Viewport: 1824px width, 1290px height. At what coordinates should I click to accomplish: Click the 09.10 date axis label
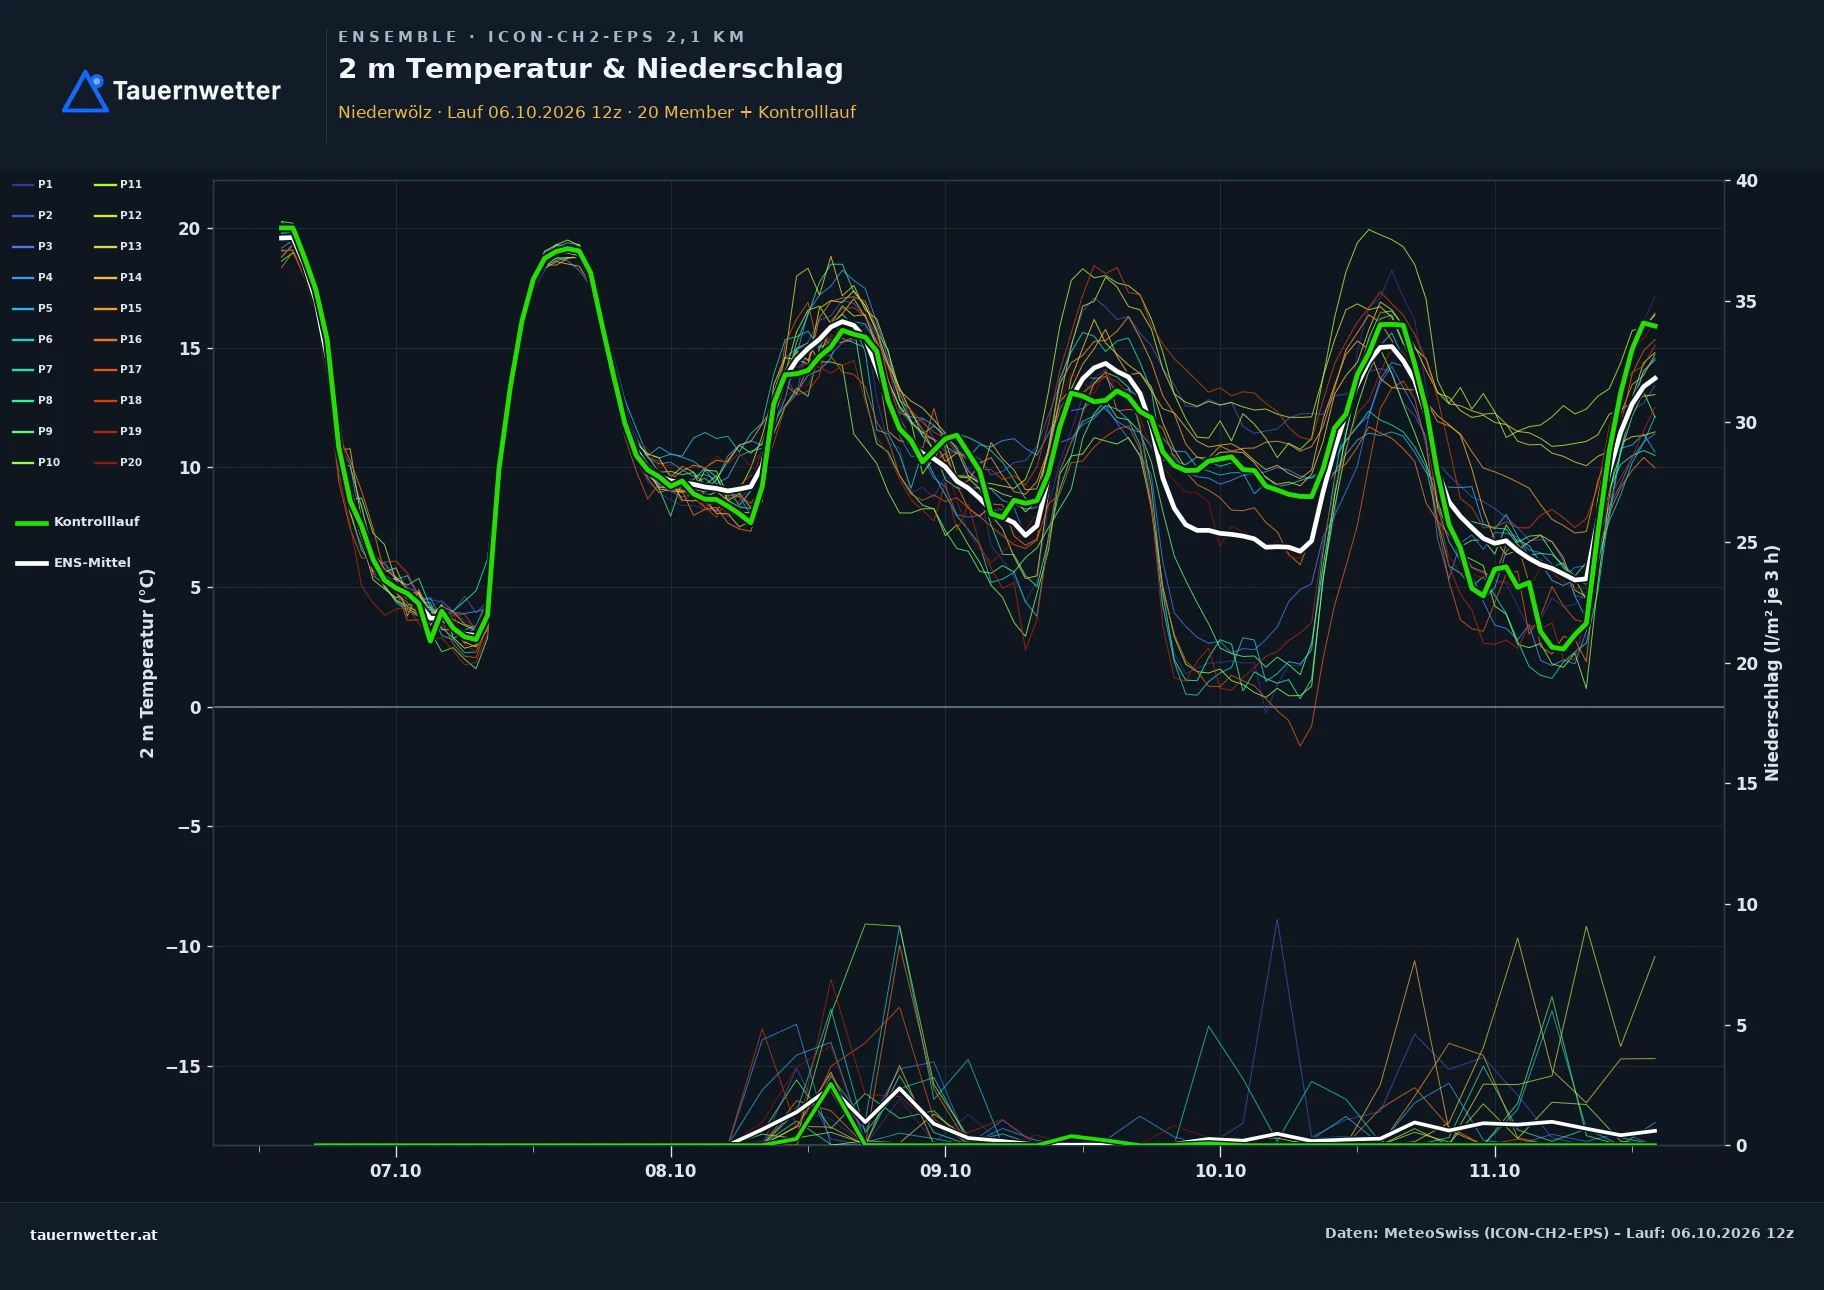(x=946, y=1171)
